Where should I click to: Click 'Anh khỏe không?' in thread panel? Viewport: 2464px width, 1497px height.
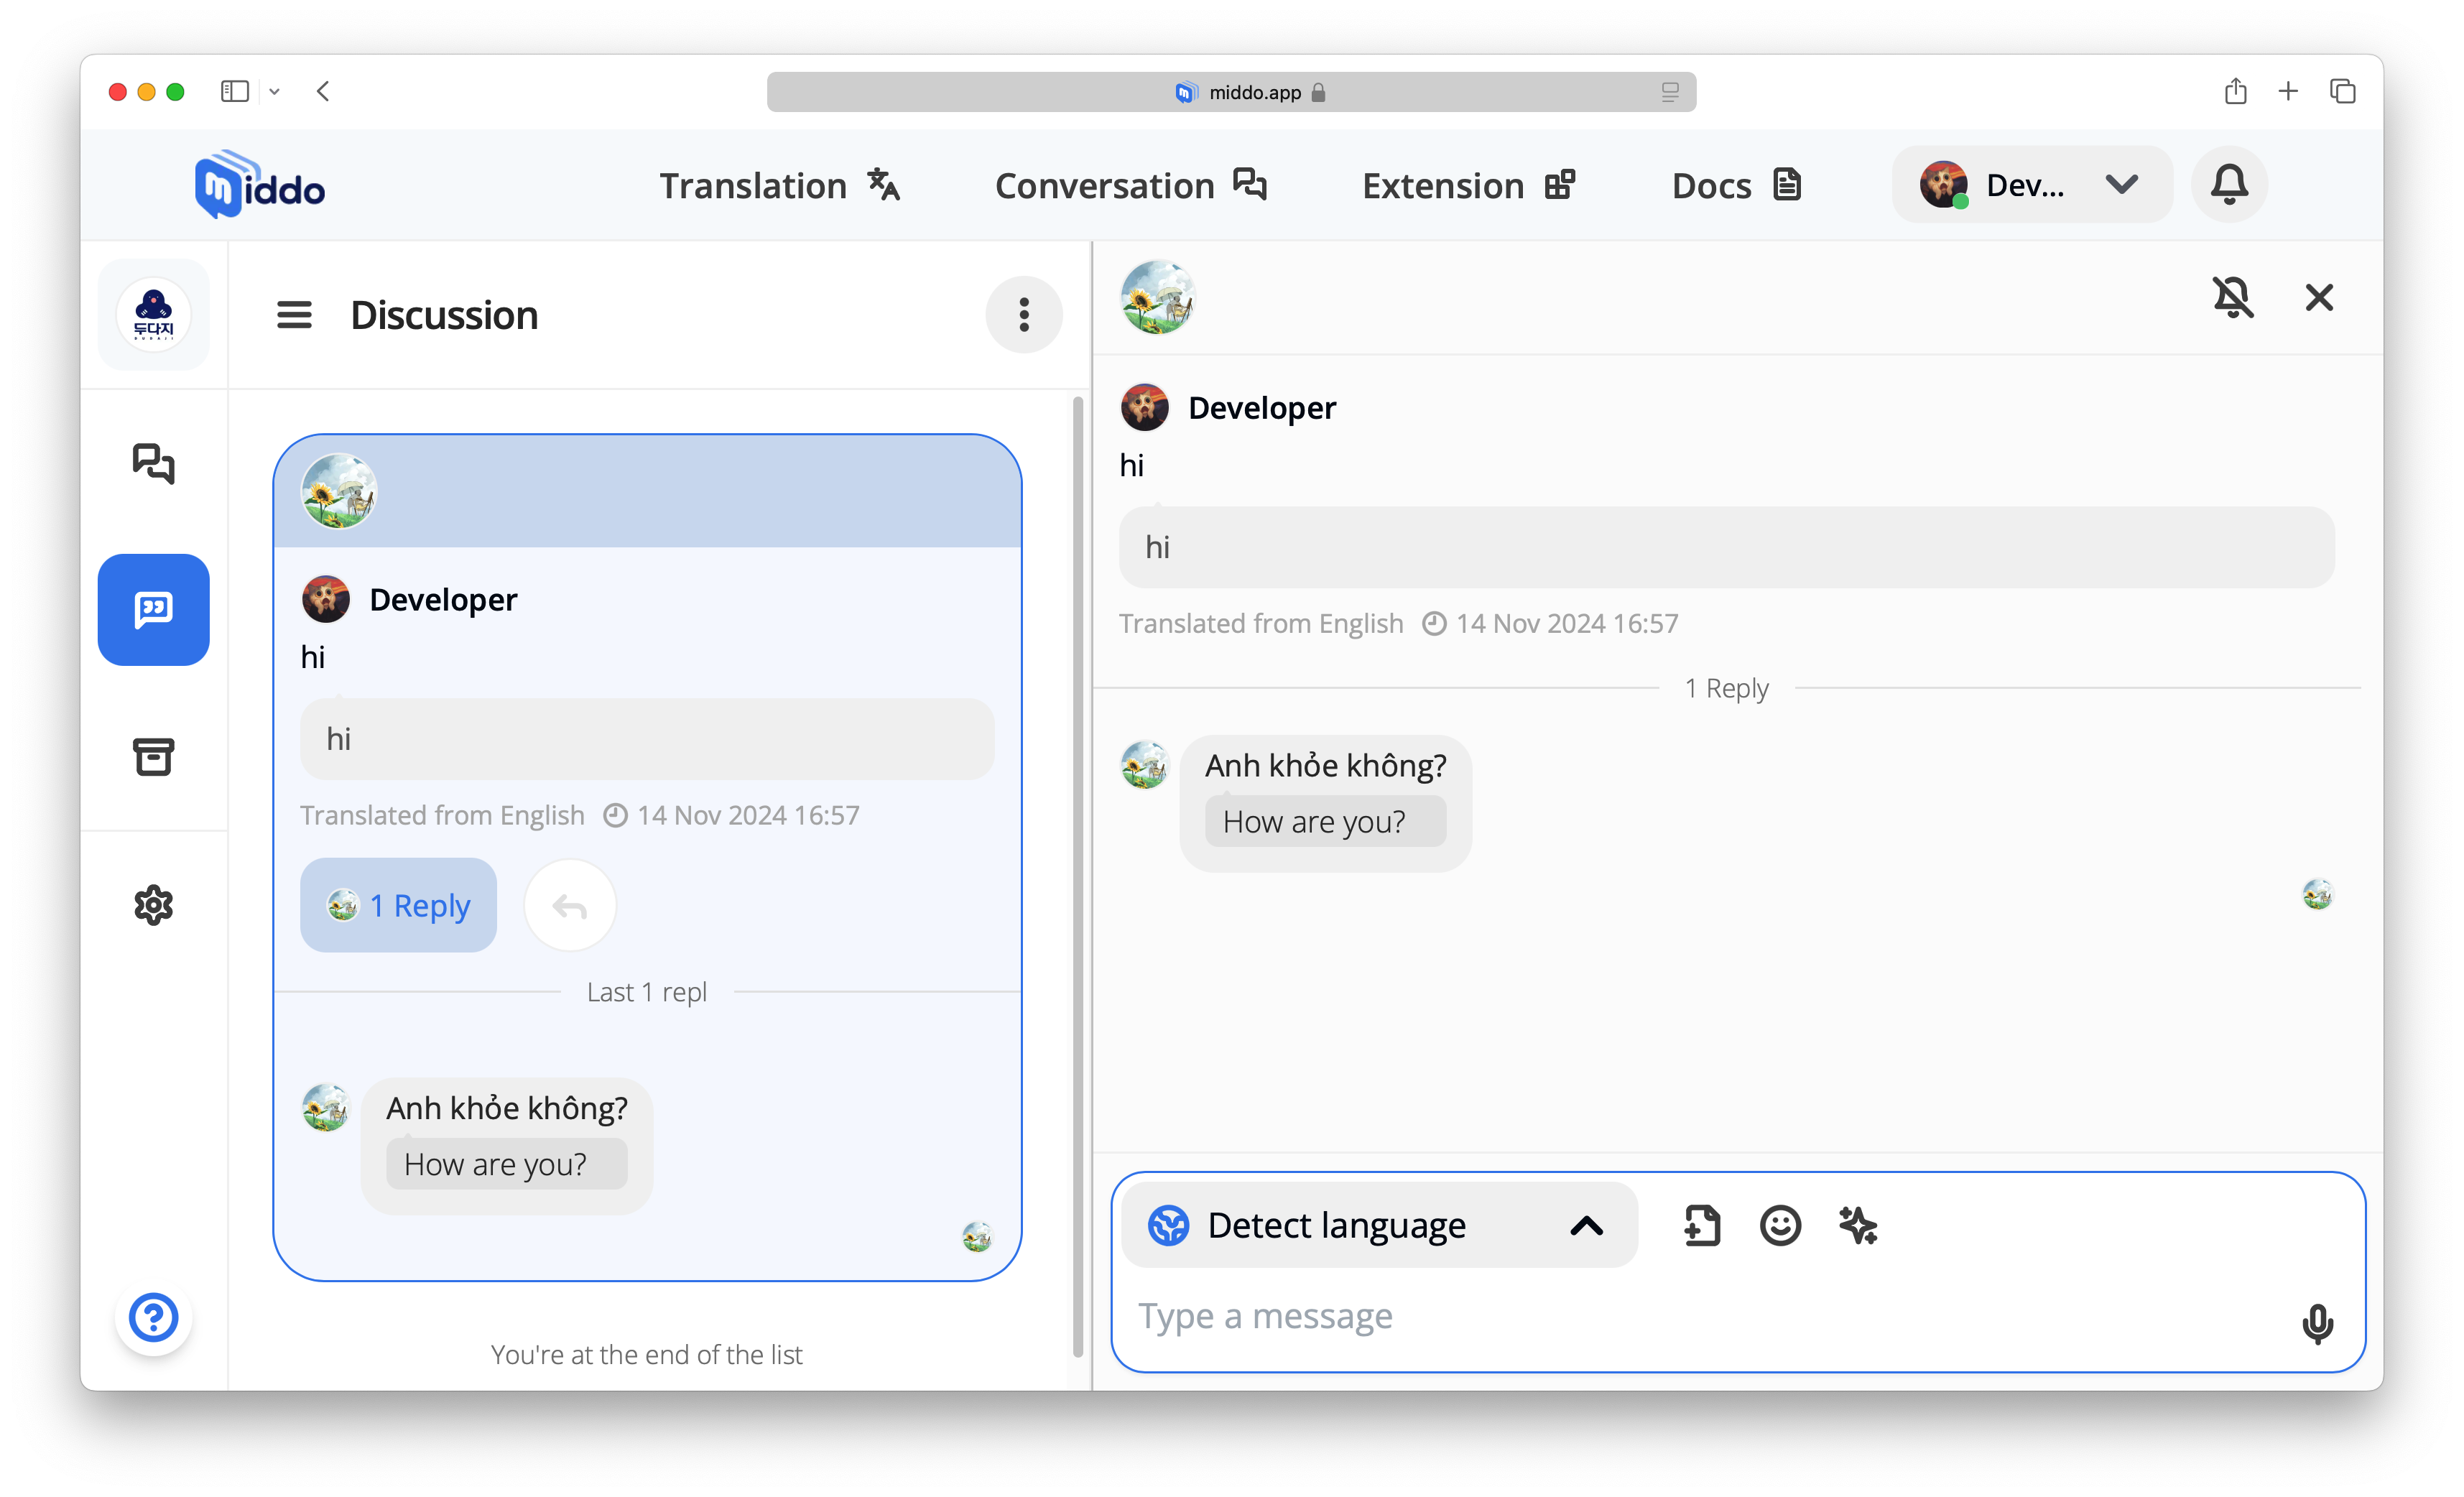[x=1325, y=765]
